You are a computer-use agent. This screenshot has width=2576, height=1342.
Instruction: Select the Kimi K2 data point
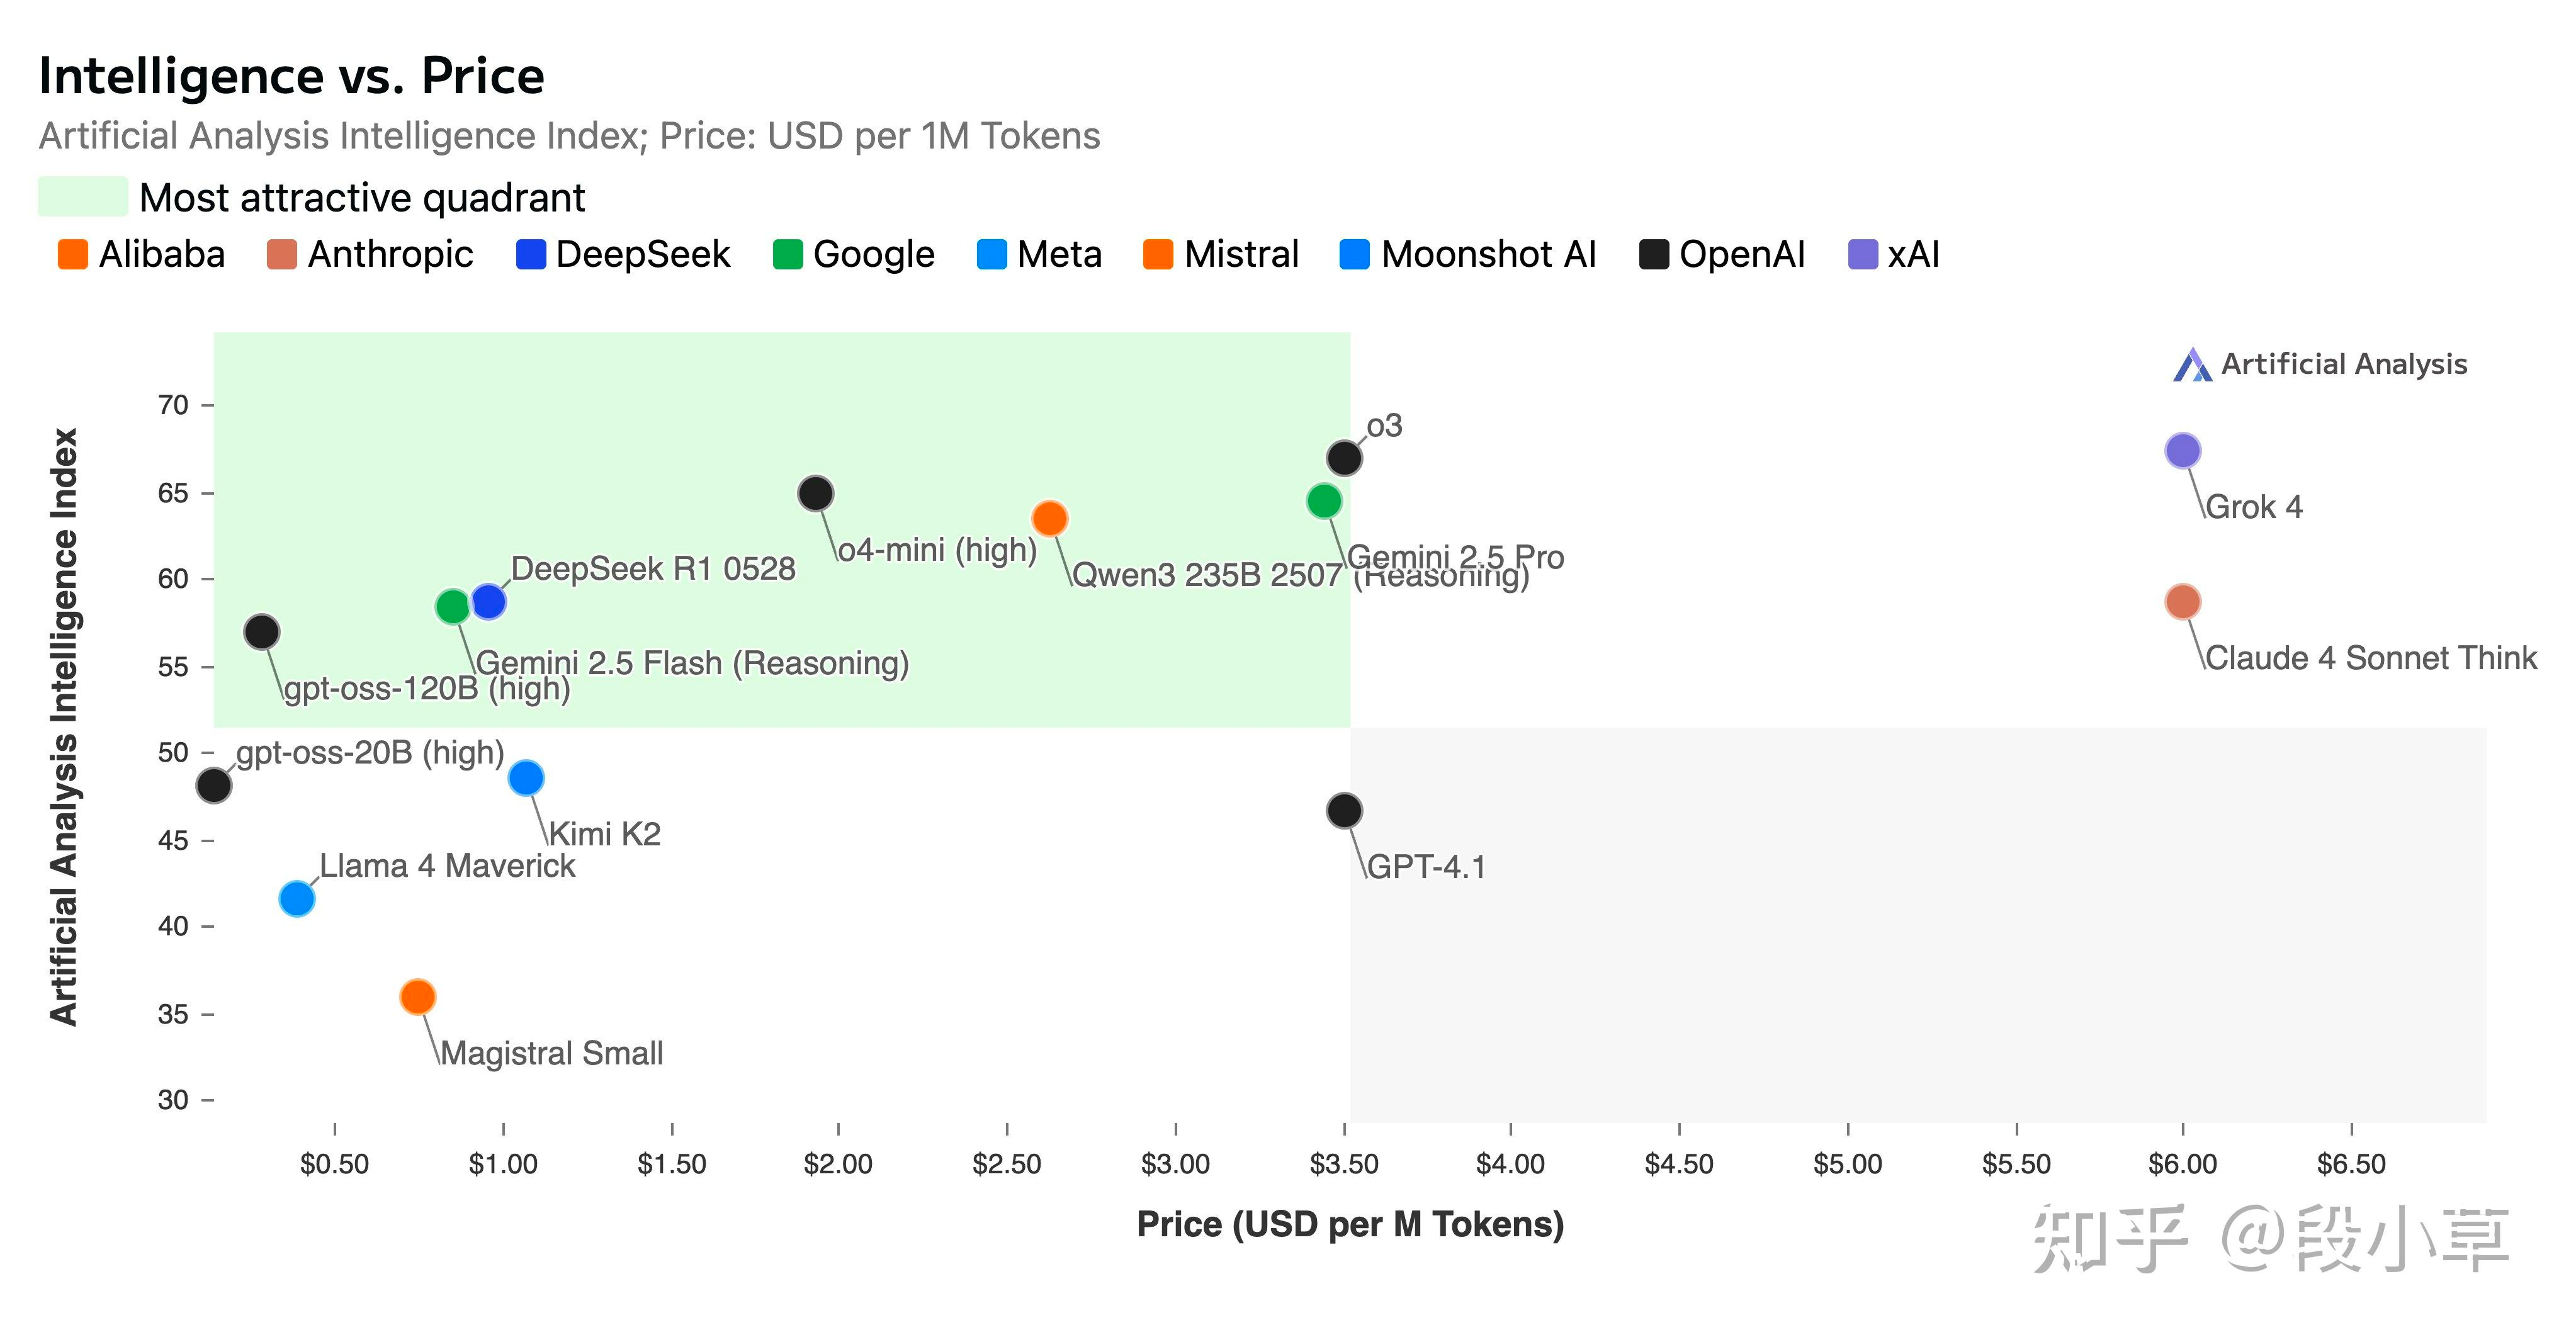coord(526,777)
